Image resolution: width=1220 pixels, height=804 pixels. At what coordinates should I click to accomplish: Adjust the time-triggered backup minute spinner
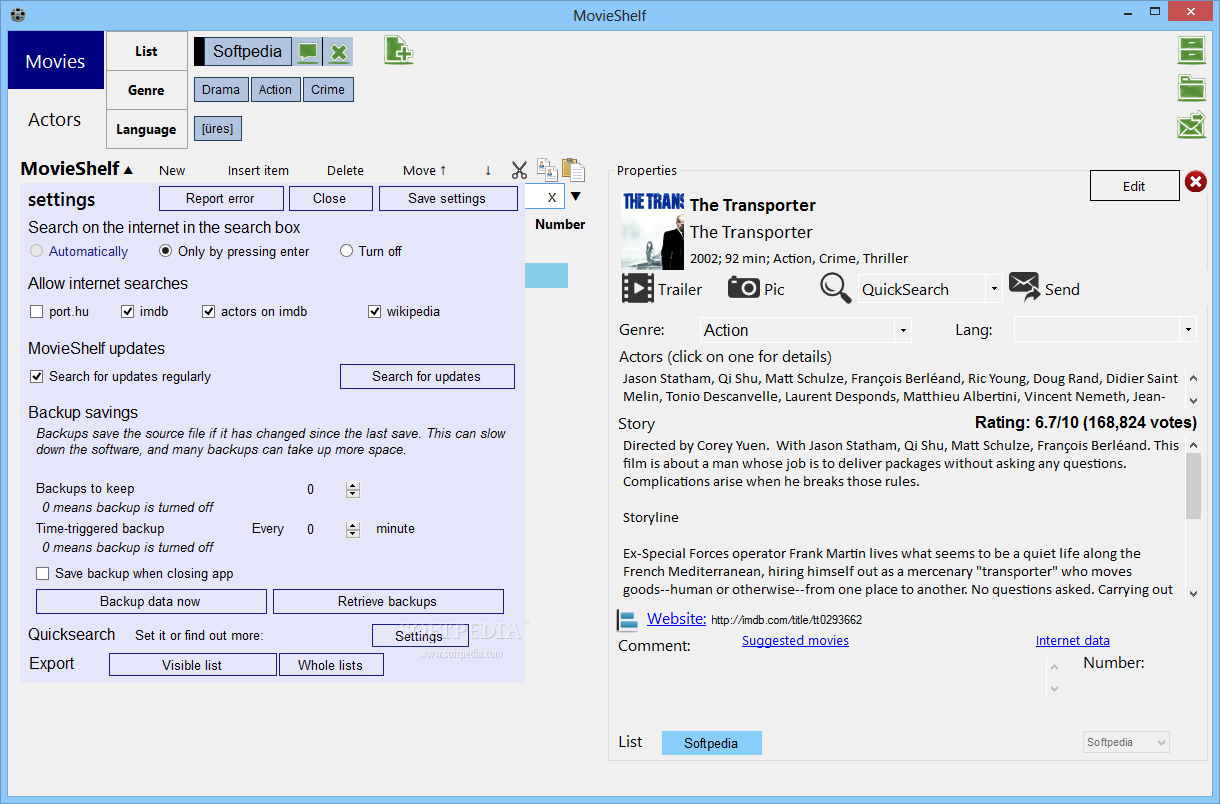pyautogui.click(x=352, y=529)
